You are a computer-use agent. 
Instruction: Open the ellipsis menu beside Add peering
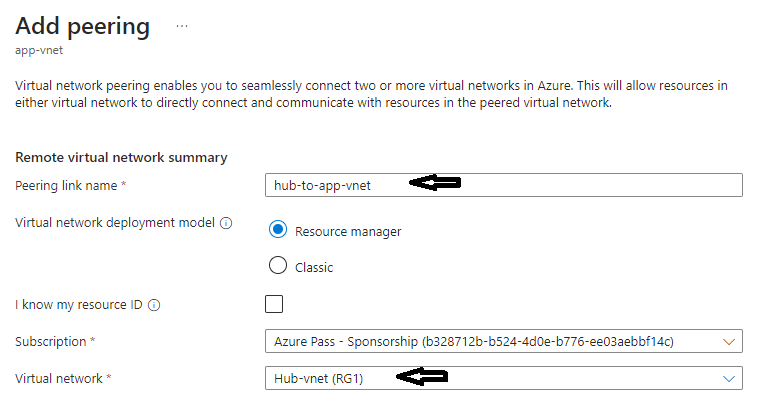182,26
